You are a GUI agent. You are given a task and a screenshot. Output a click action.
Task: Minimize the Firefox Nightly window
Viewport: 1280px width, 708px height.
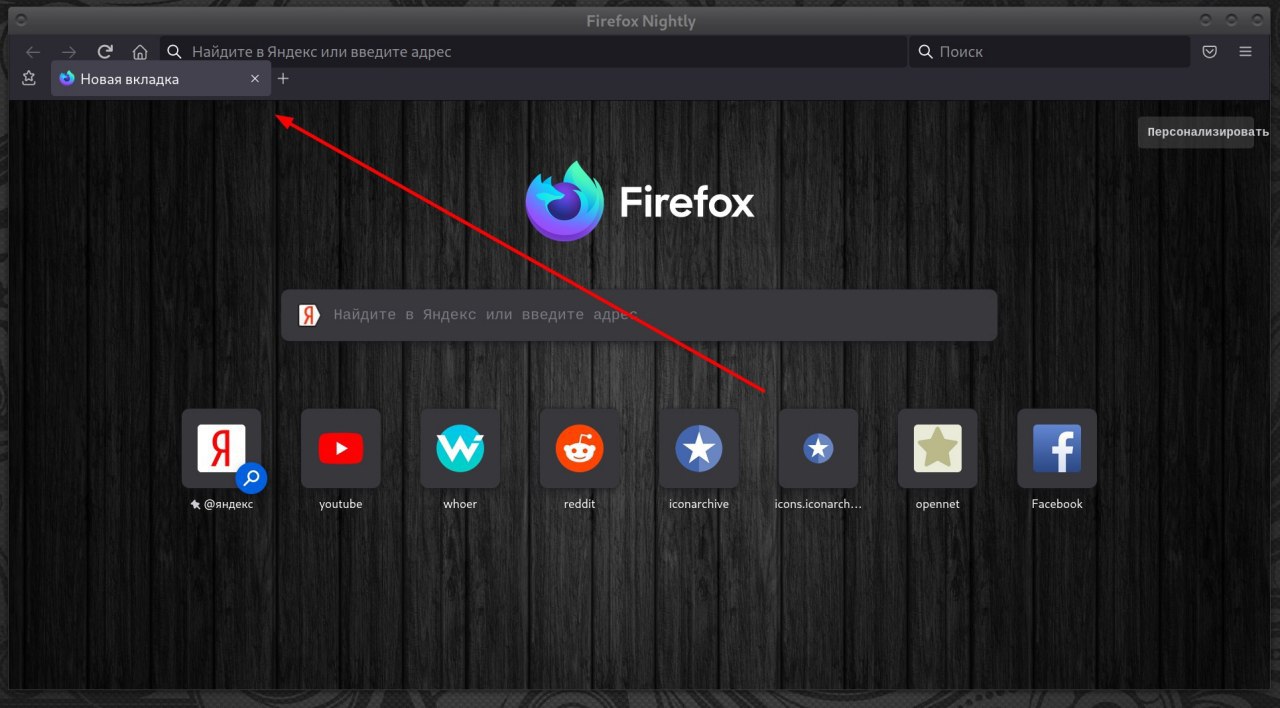coord(1206,20)
